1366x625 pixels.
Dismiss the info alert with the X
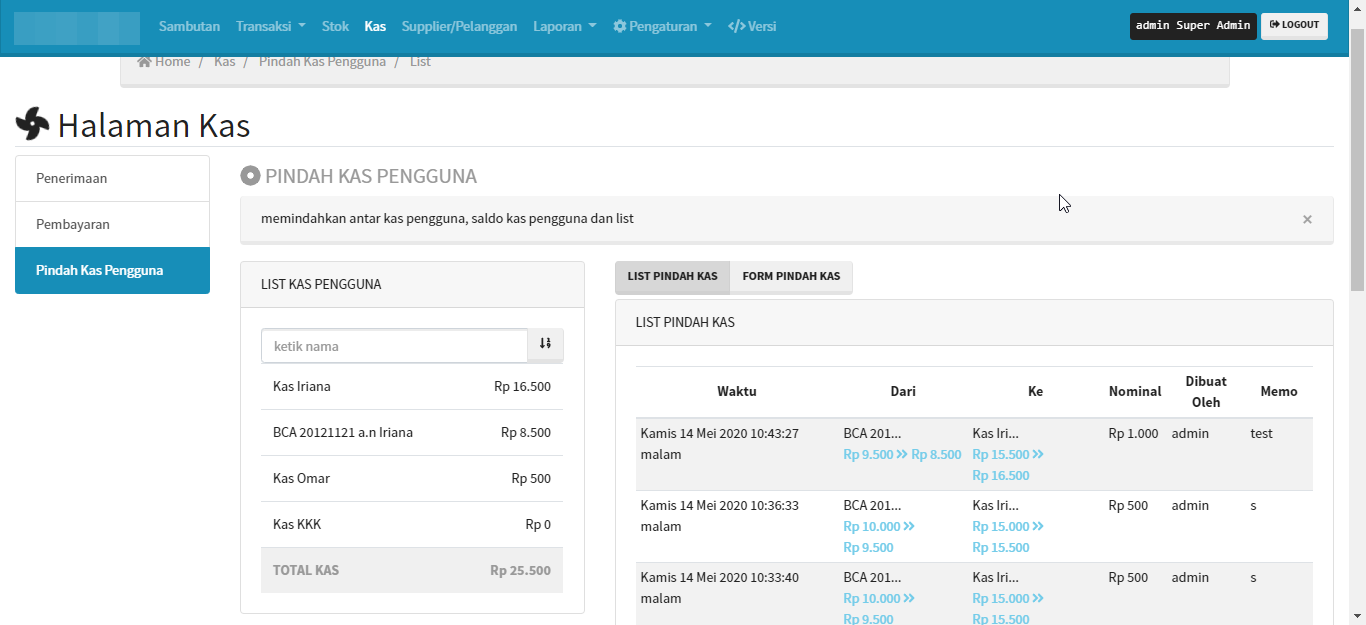pos(1306,219)
